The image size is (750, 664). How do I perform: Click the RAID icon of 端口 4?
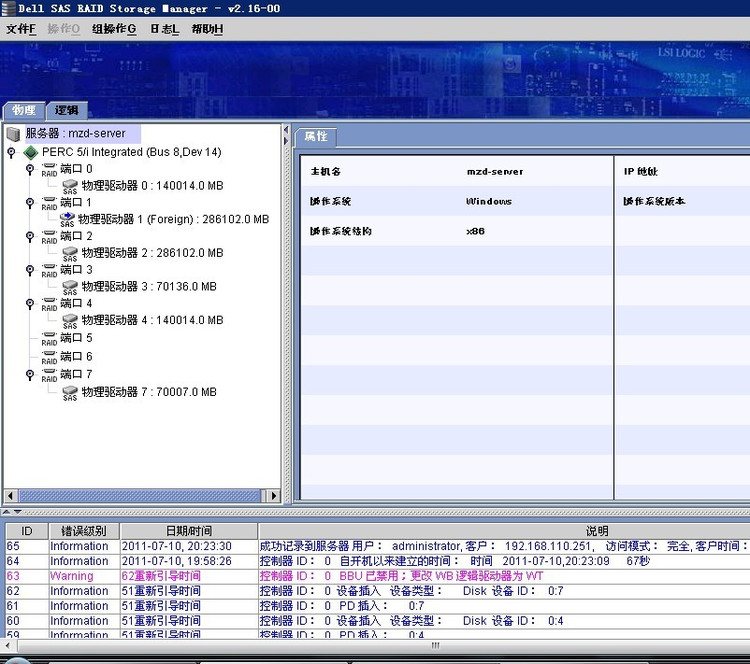(x=49, y=304)
